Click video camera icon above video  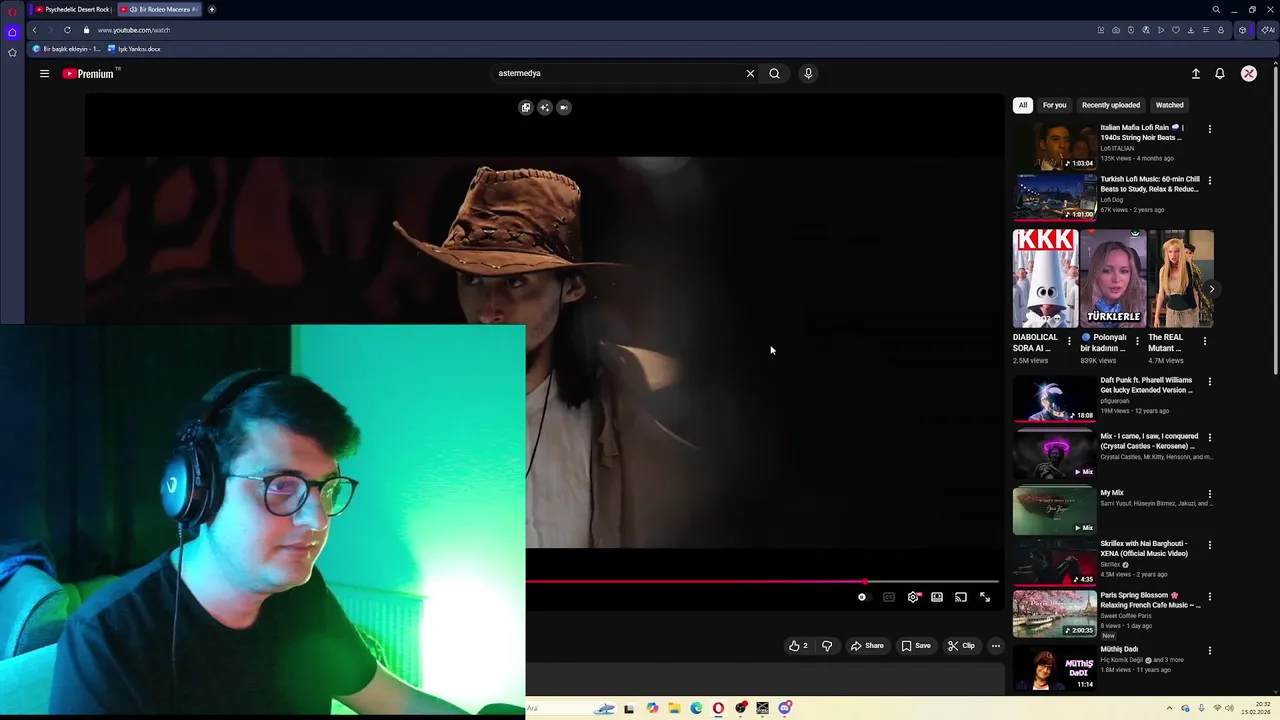(564, 107)
